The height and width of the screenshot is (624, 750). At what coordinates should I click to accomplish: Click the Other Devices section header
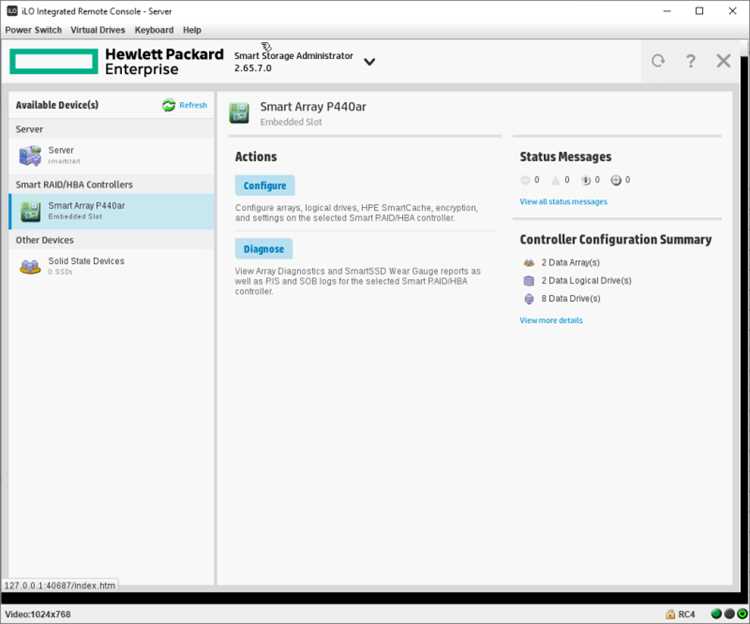coord(44,240)
